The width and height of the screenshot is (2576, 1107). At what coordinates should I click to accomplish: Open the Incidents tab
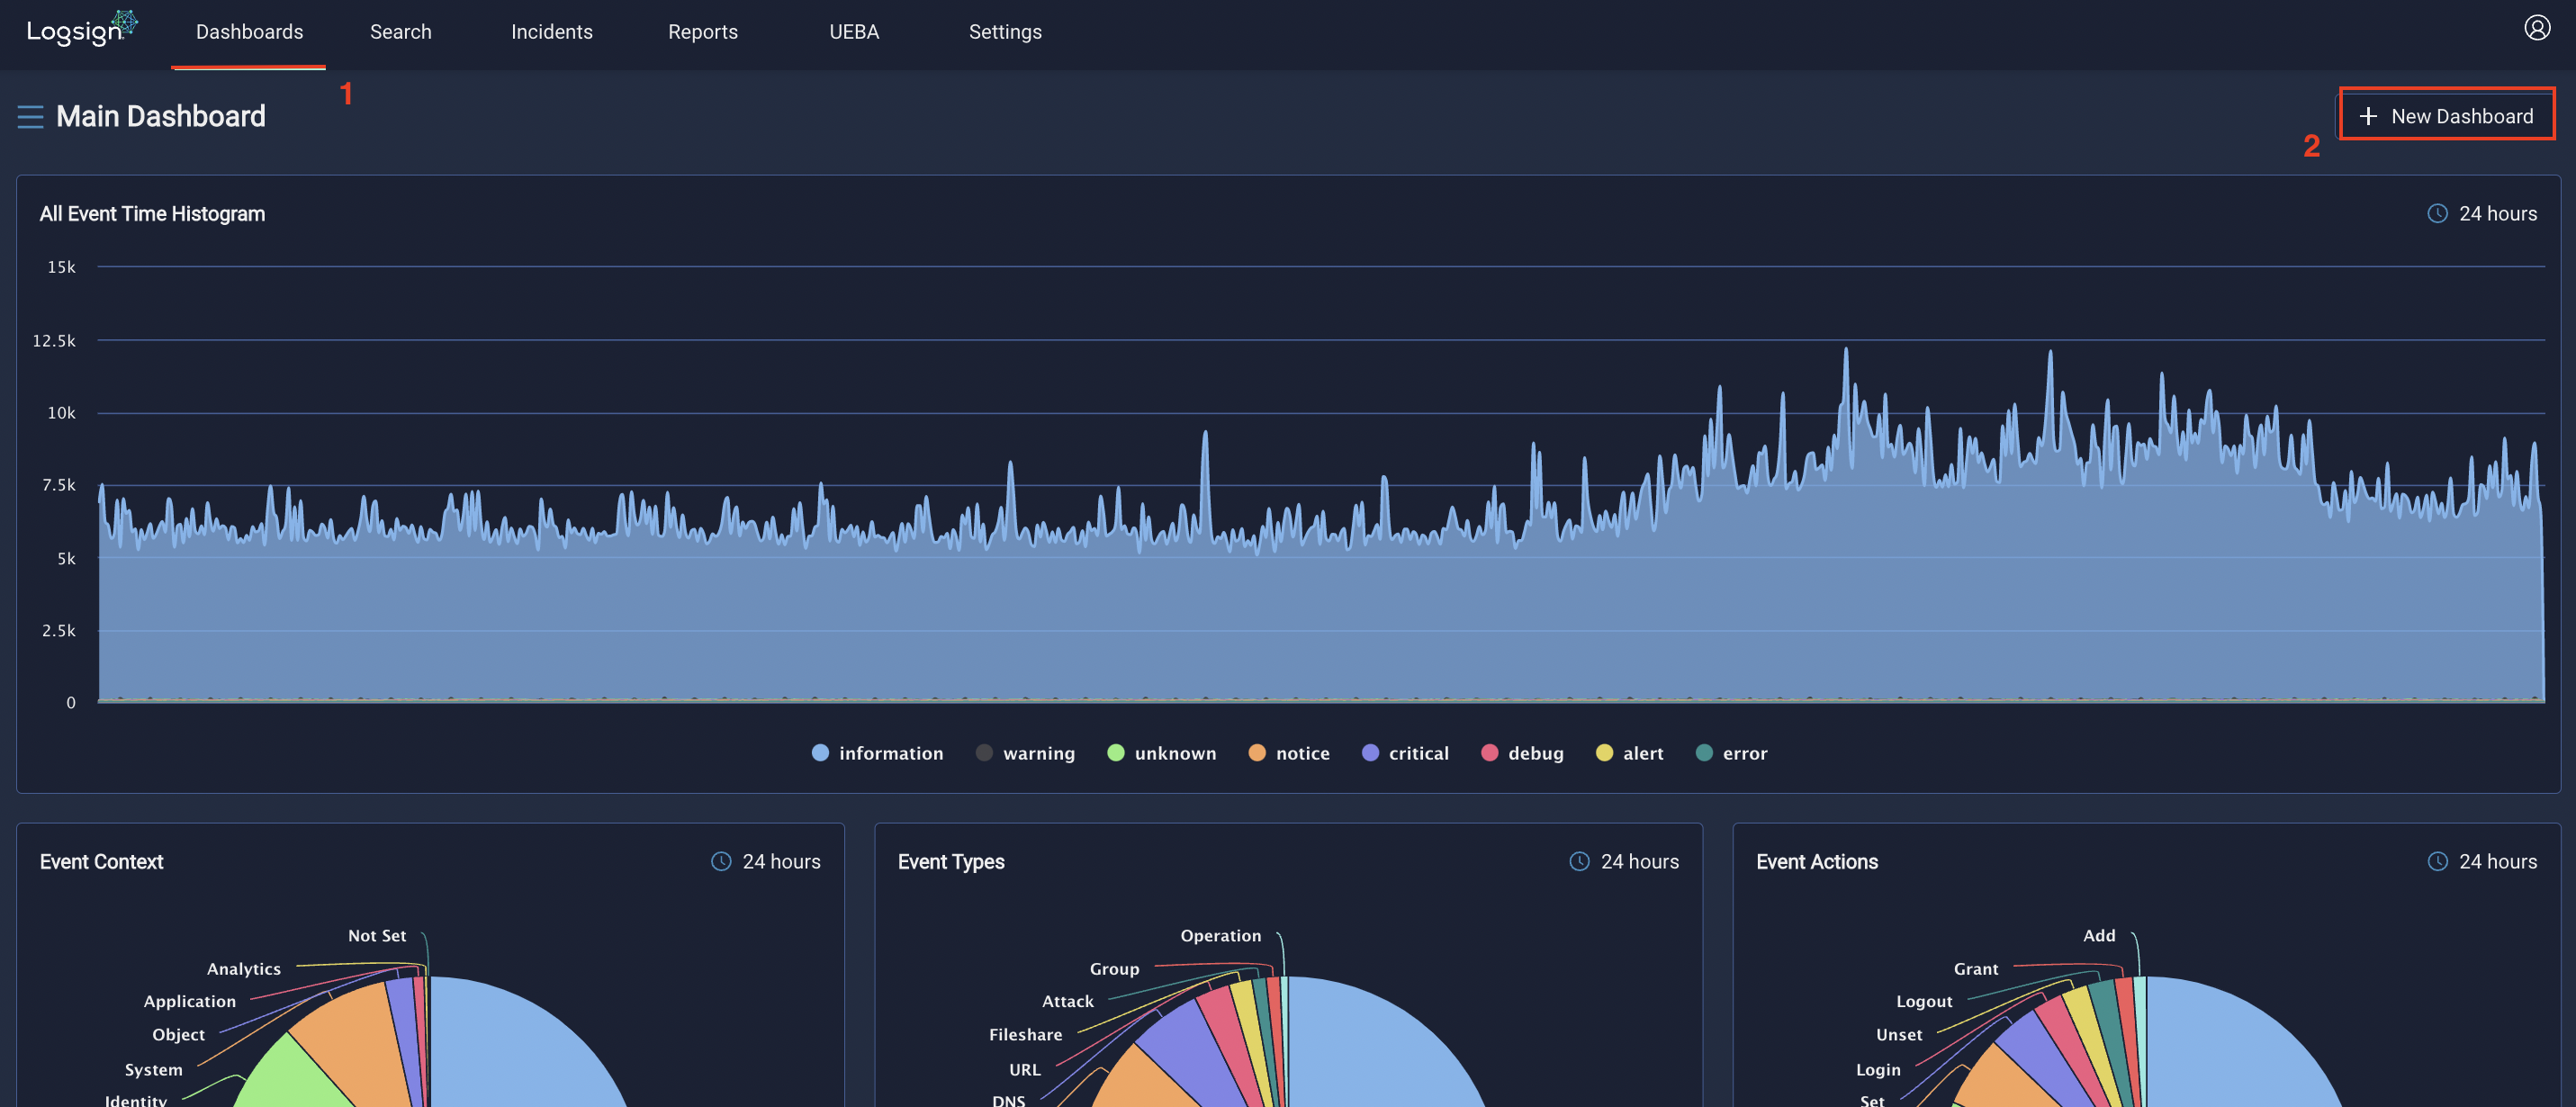pos(551,32)
